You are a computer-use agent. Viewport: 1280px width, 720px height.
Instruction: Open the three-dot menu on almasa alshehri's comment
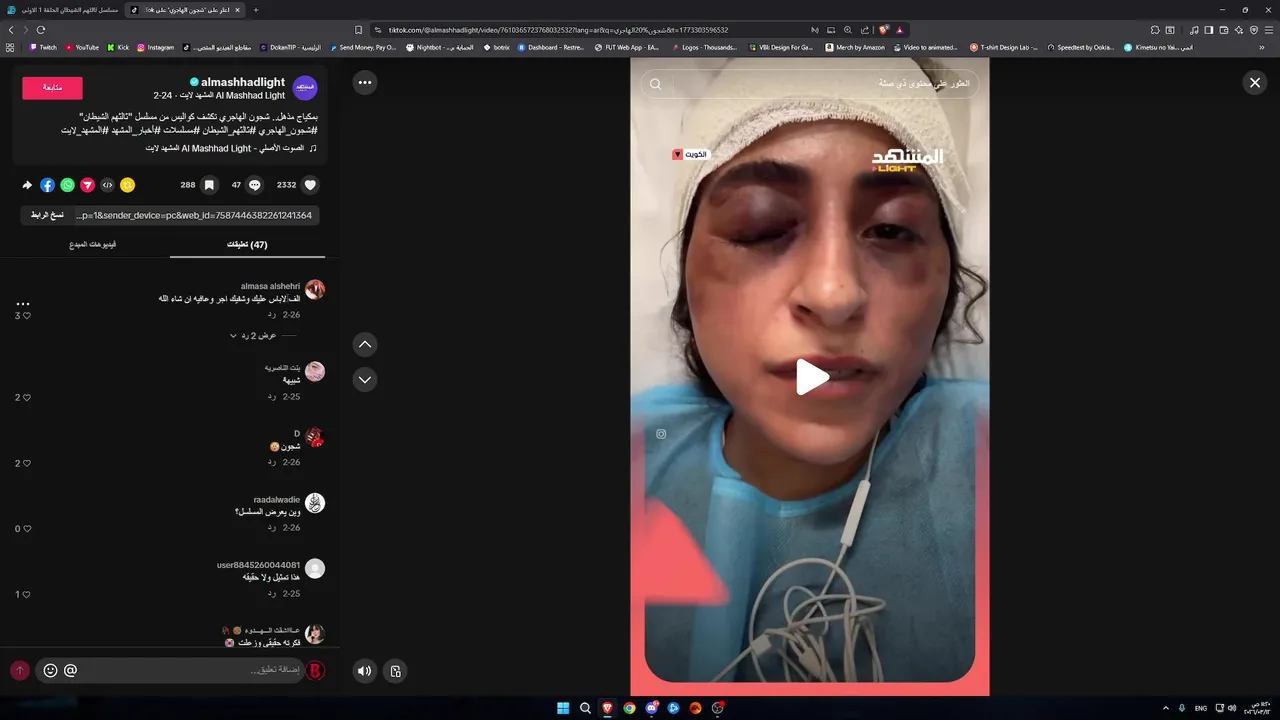point(23,303)
